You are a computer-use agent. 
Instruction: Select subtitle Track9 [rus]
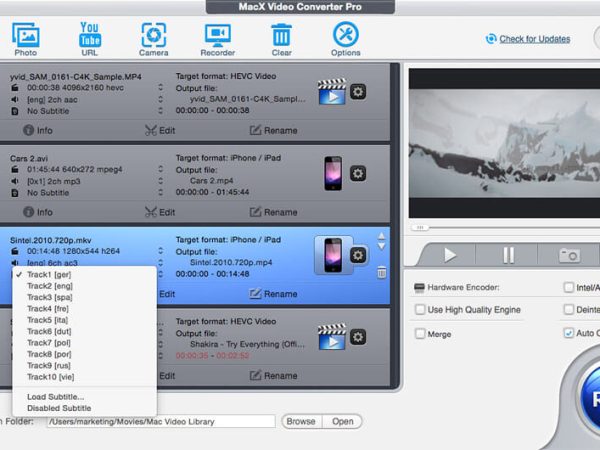(x=85, y=365)
